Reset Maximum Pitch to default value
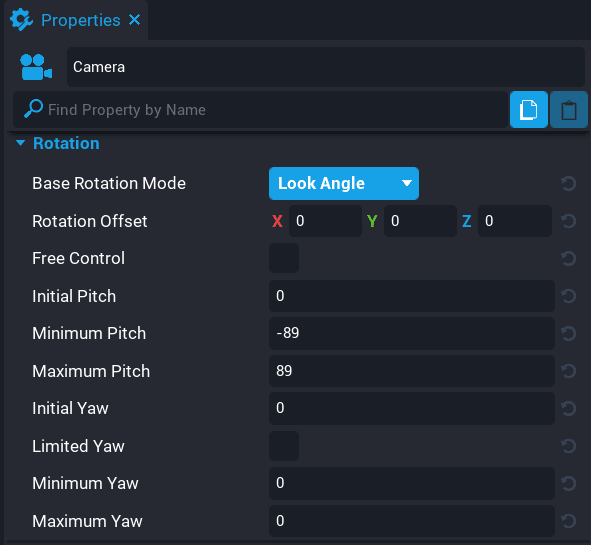 pyautogui.click(x=568, y=371)
